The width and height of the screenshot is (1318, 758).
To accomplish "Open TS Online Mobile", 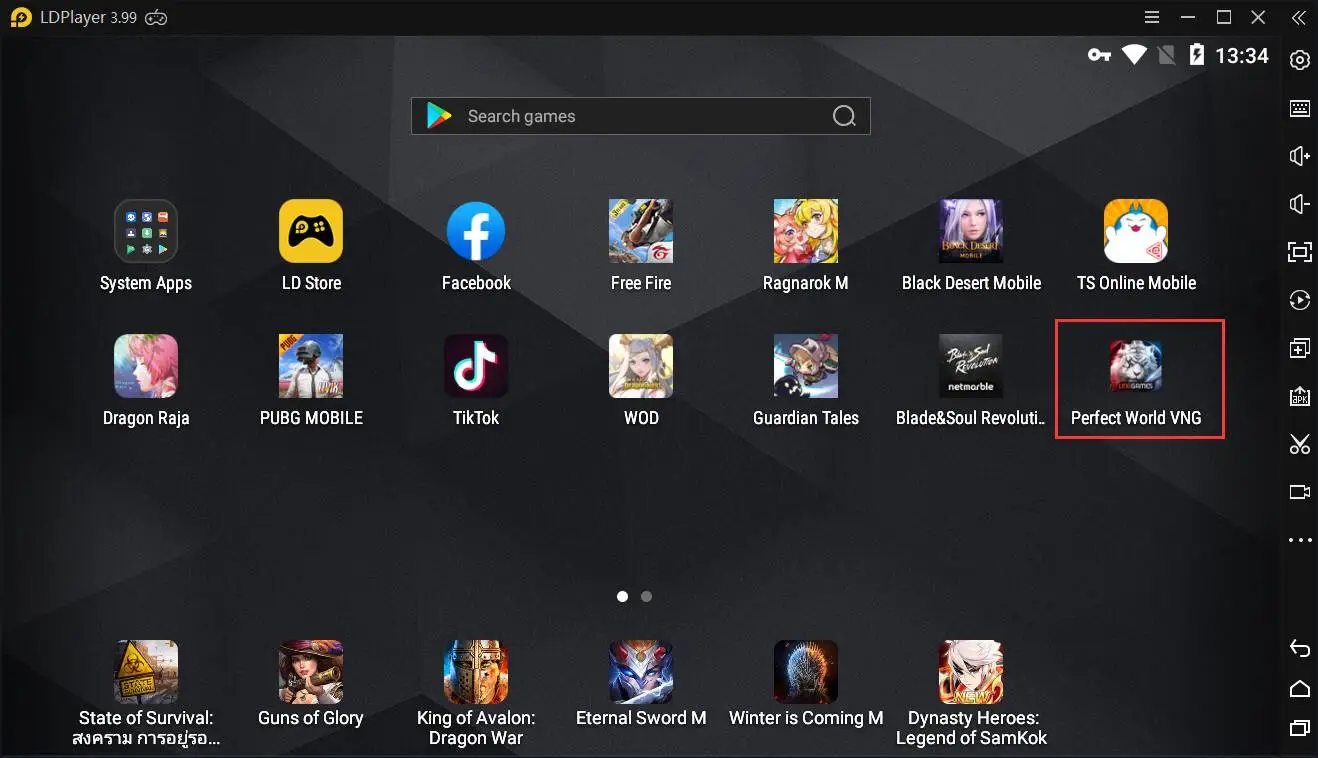I will click(1136, 231).
